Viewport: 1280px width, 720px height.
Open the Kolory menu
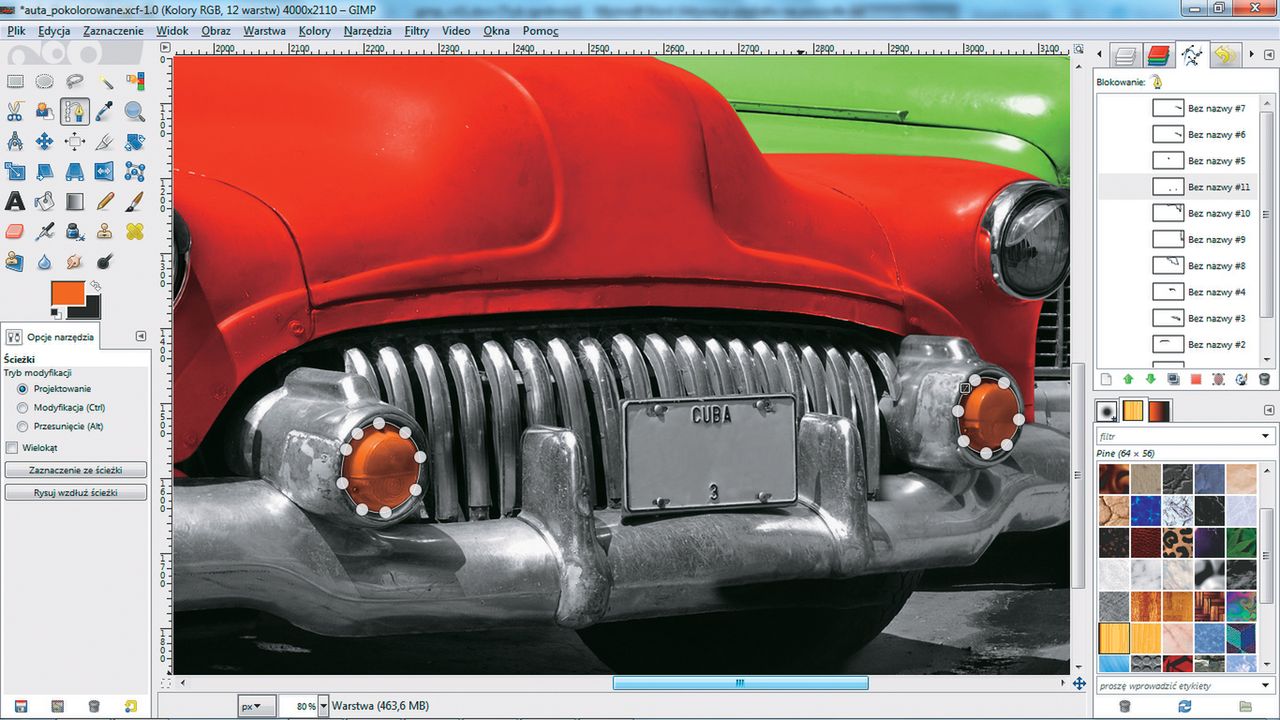314,31
